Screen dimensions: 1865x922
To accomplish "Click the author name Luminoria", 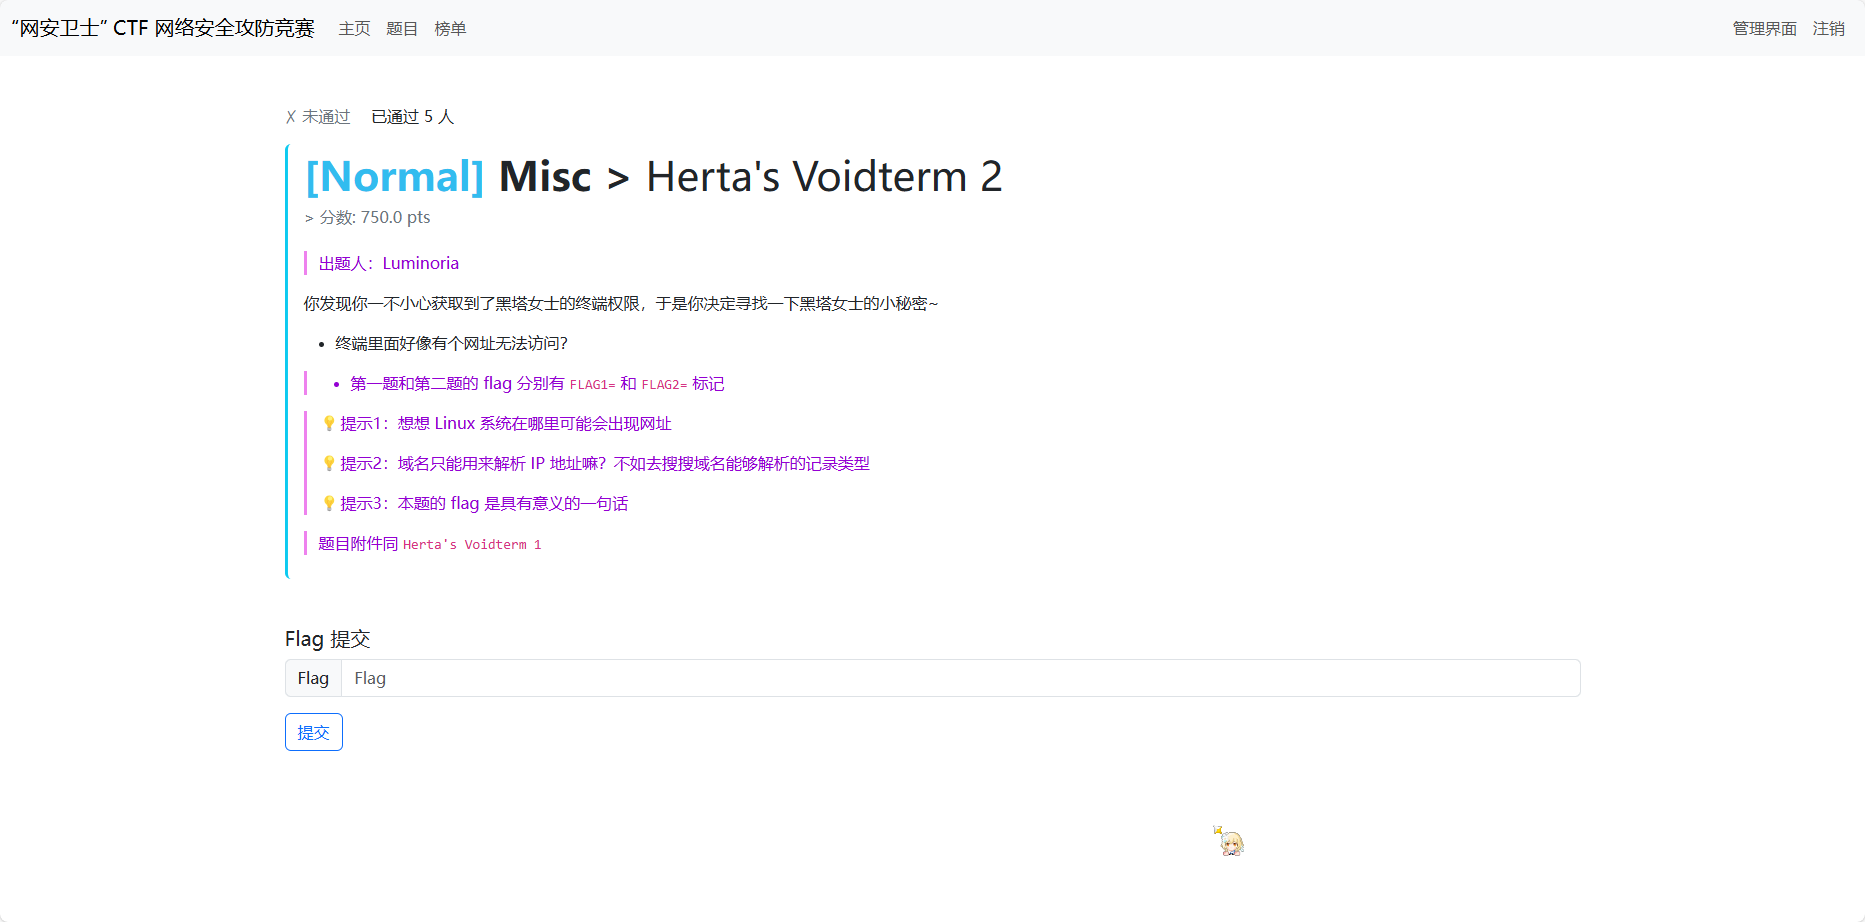I will pos(420,264).
